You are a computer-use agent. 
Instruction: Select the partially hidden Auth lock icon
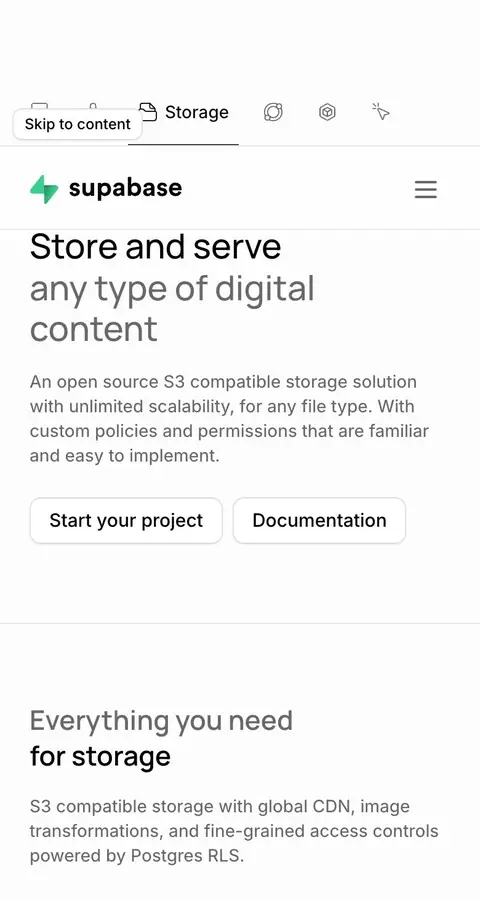click(x=93, y=106)
